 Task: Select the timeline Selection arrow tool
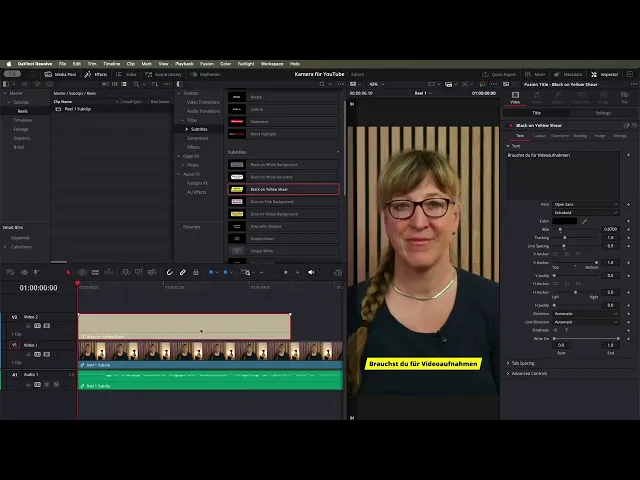point(68,272)
